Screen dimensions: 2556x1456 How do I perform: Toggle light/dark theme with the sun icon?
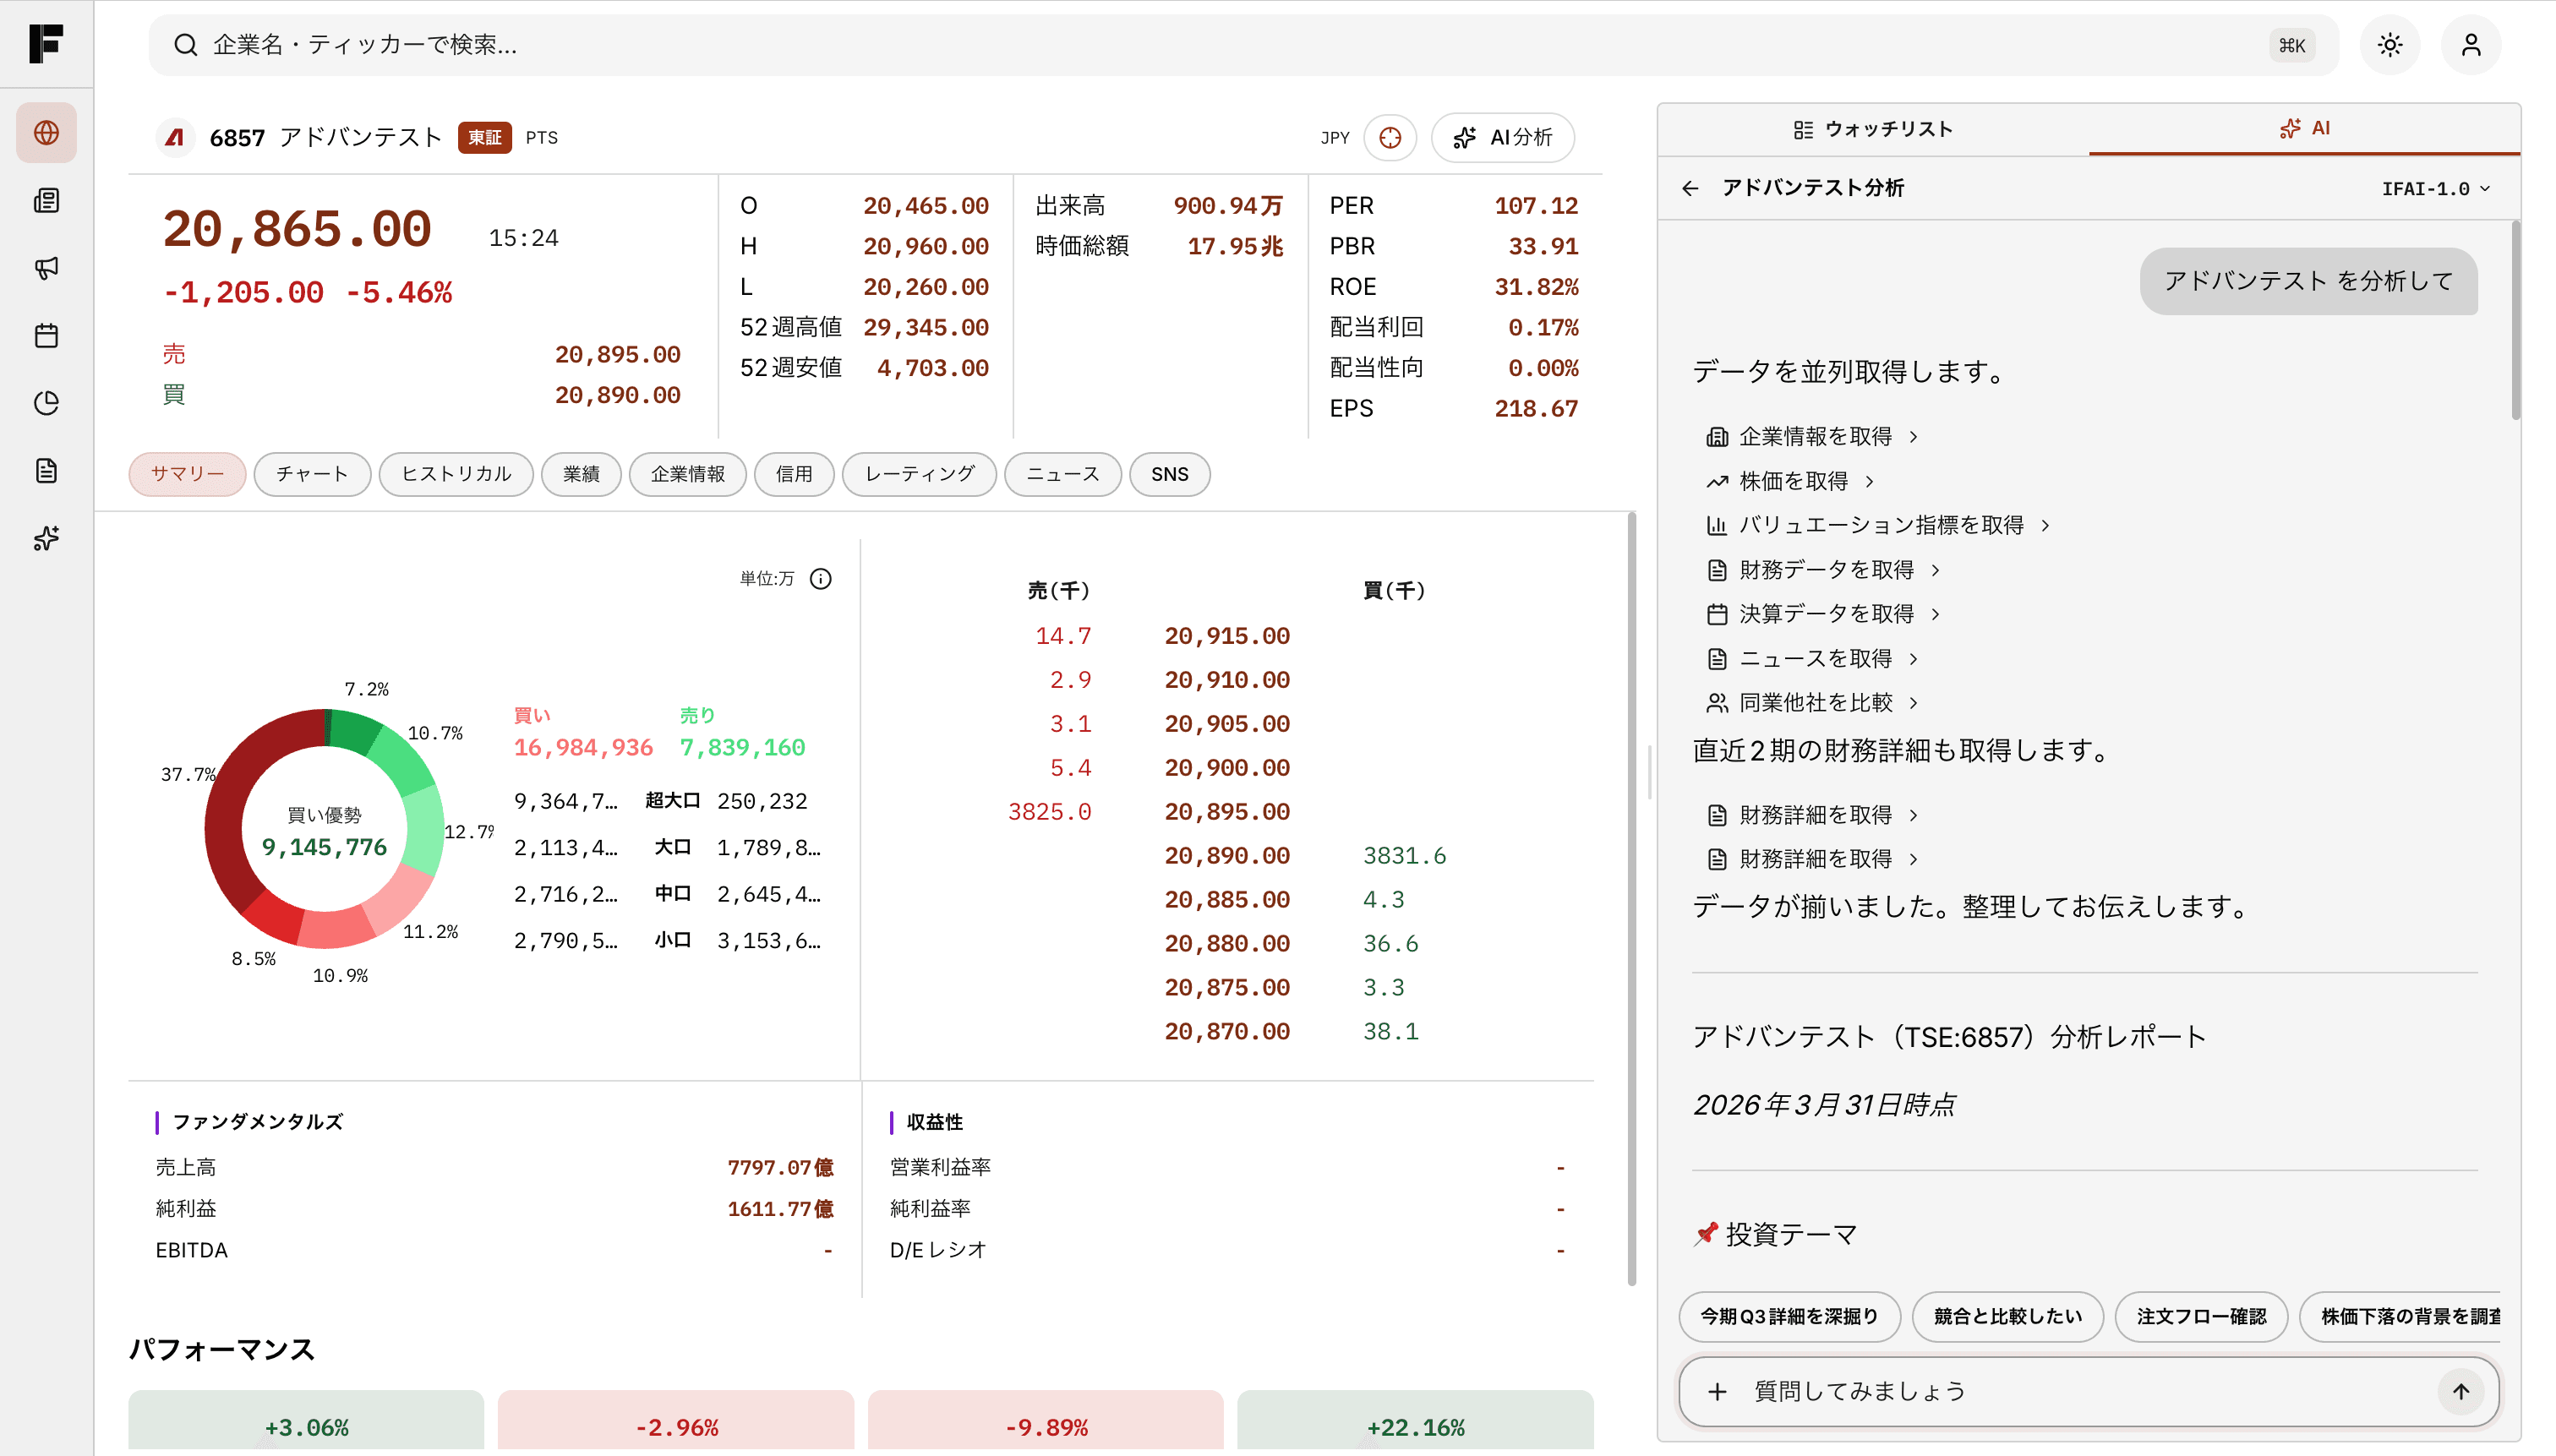(2390, 44)
